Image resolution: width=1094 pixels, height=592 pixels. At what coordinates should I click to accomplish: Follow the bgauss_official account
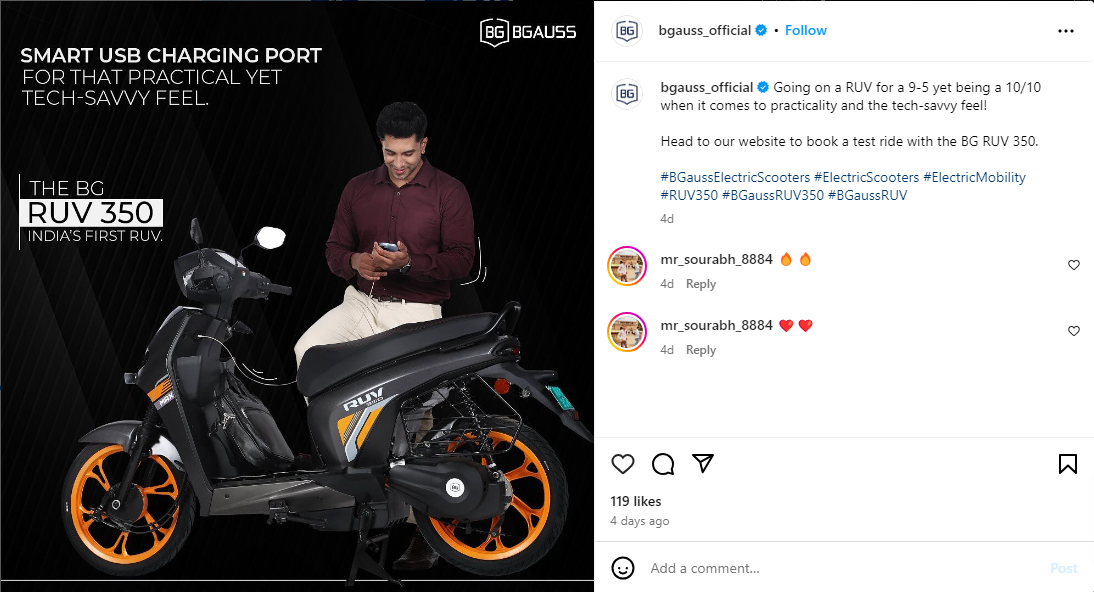pyautogui.click(x=805, y=31)
